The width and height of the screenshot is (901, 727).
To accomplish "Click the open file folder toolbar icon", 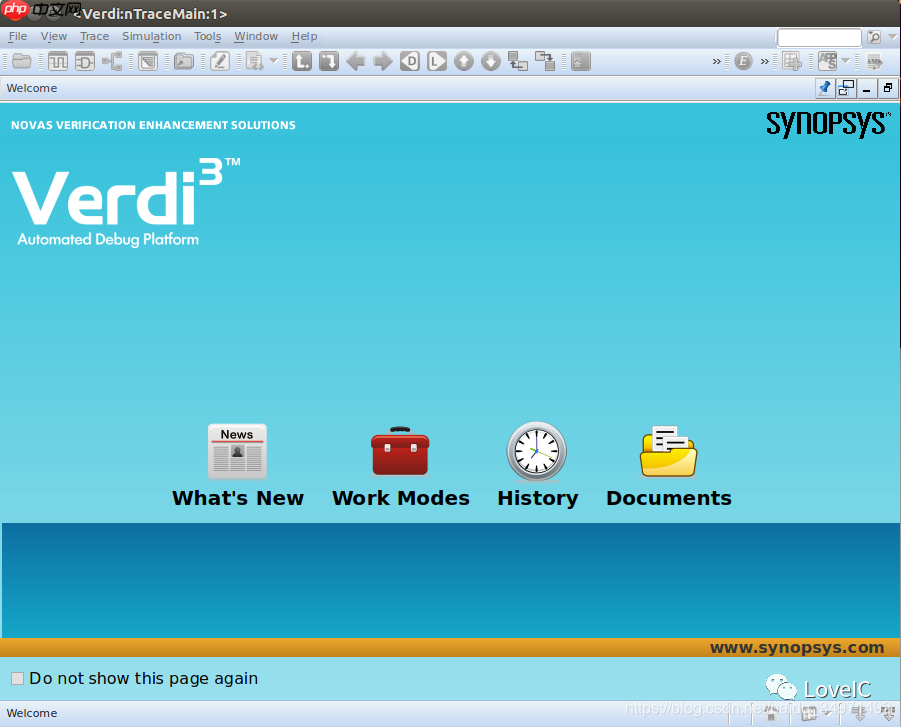I will coord(22,61).
